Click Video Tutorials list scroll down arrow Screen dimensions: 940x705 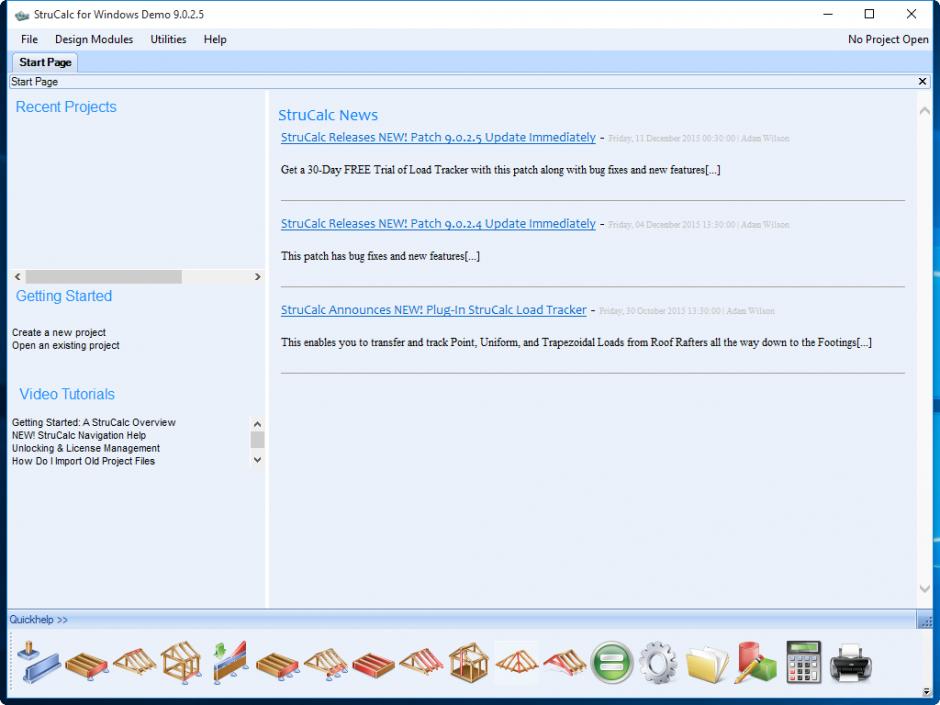258,460
